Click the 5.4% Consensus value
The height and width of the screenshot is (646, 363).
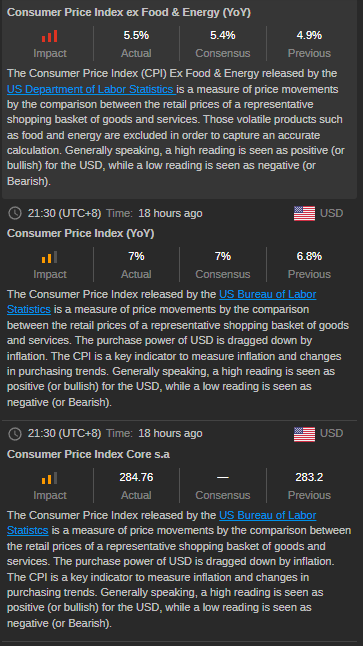222,35
